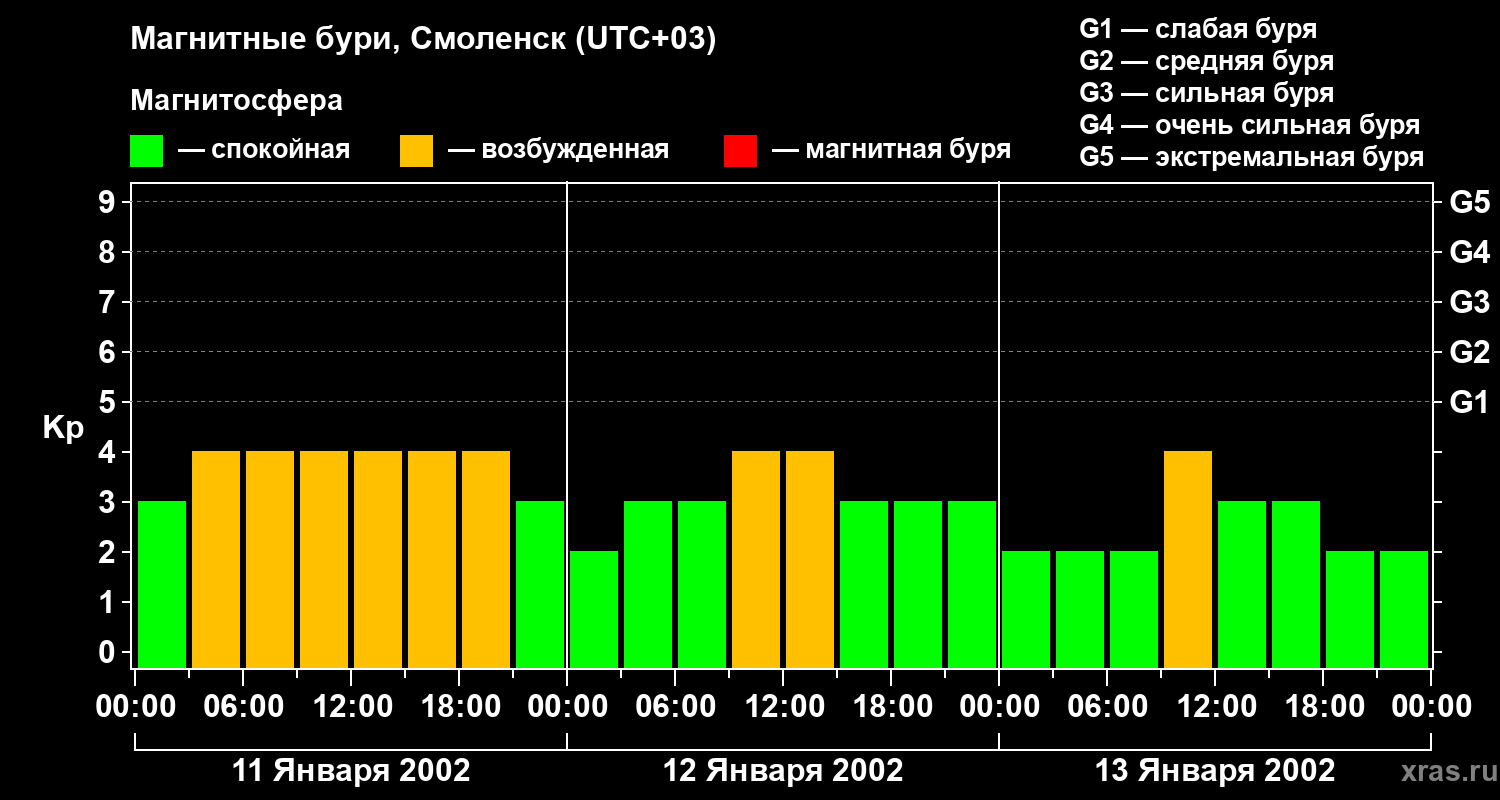The height and width of the screenshot is (800, 1500).
Task: Click the orange 'возбужденная' legend swatch
Action: point(416,151)
